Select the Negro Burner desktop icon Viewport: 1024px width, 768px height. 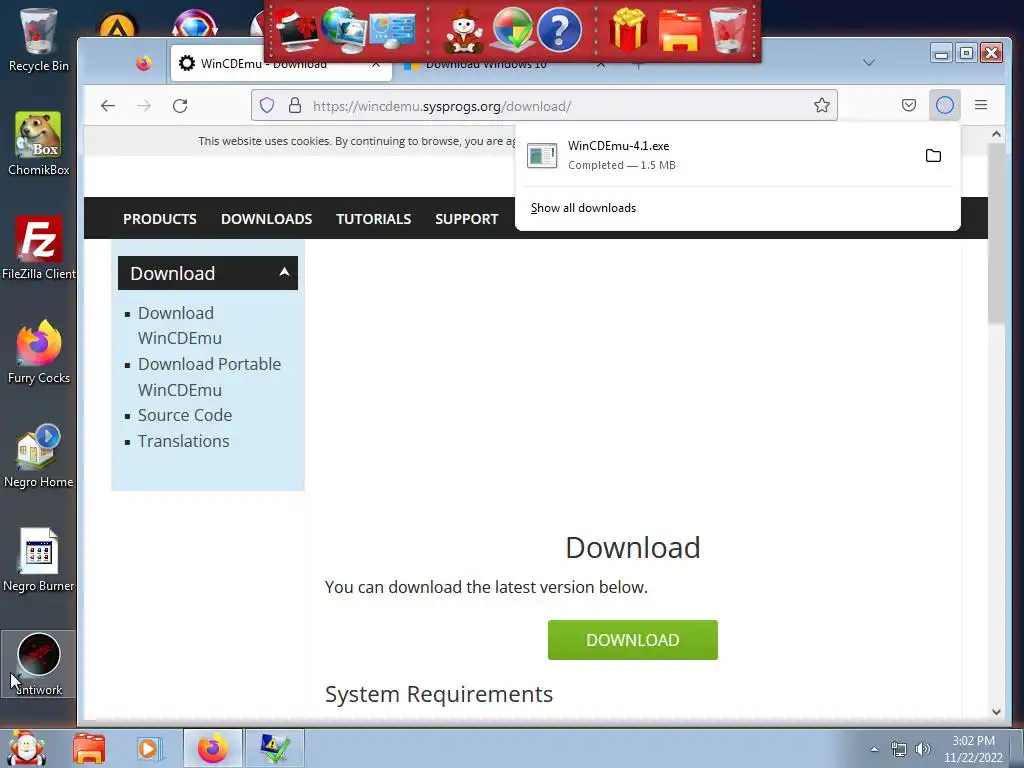[x=39, y=560]
